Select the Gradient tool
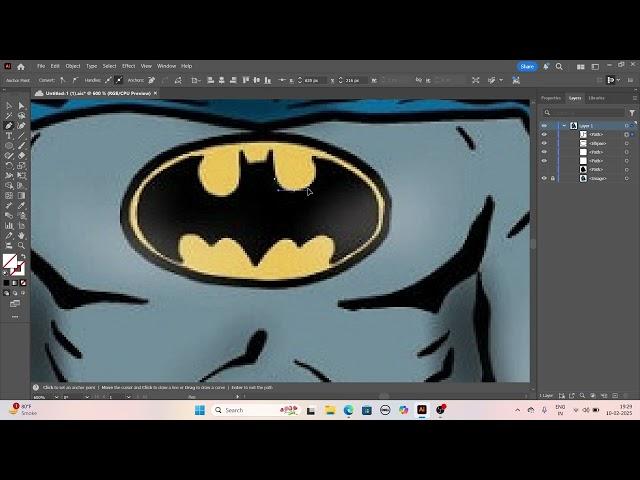 click(21, 196)
